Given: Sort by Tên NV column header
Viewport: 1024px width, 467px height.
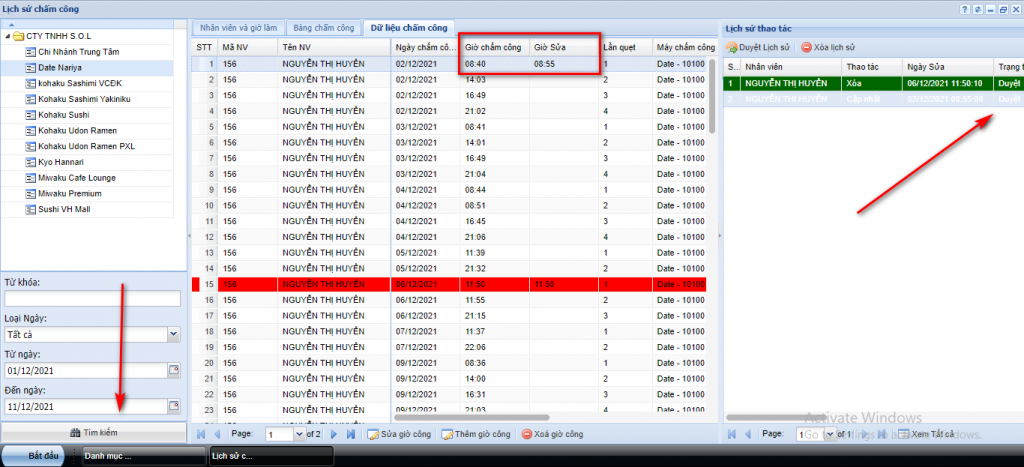Looking at the screenshot, I should click(x=334, y=47).
